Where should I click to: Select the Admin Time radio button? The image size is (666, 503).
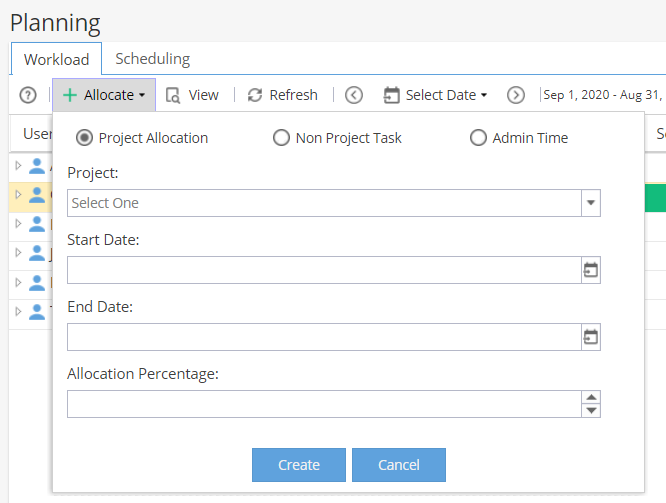(478, 138)
